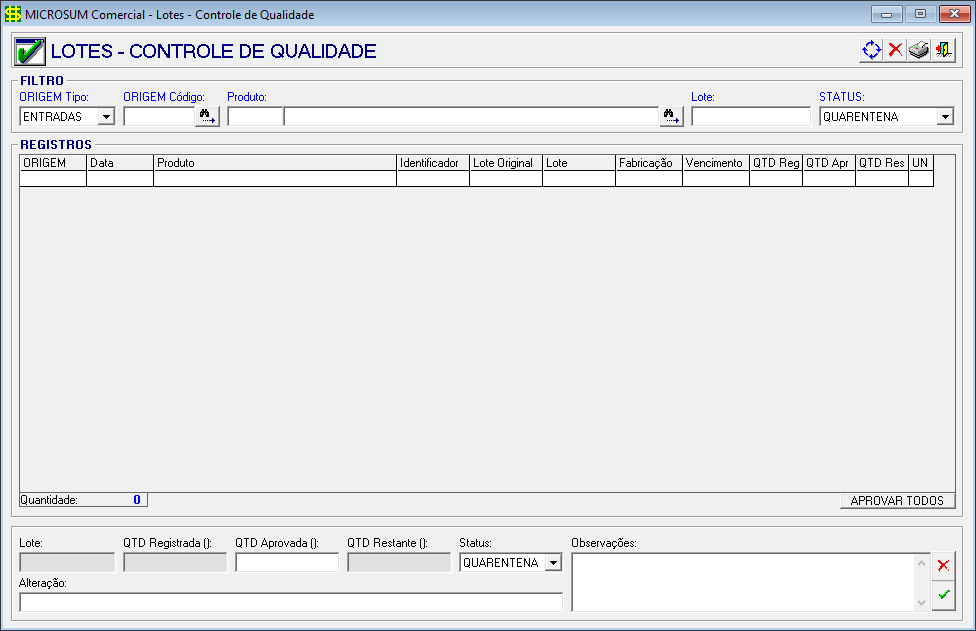Click red X cancel beside Observações
Viewport: 976px width, 631px height.
pyautogui.click(x=943, y=566)
